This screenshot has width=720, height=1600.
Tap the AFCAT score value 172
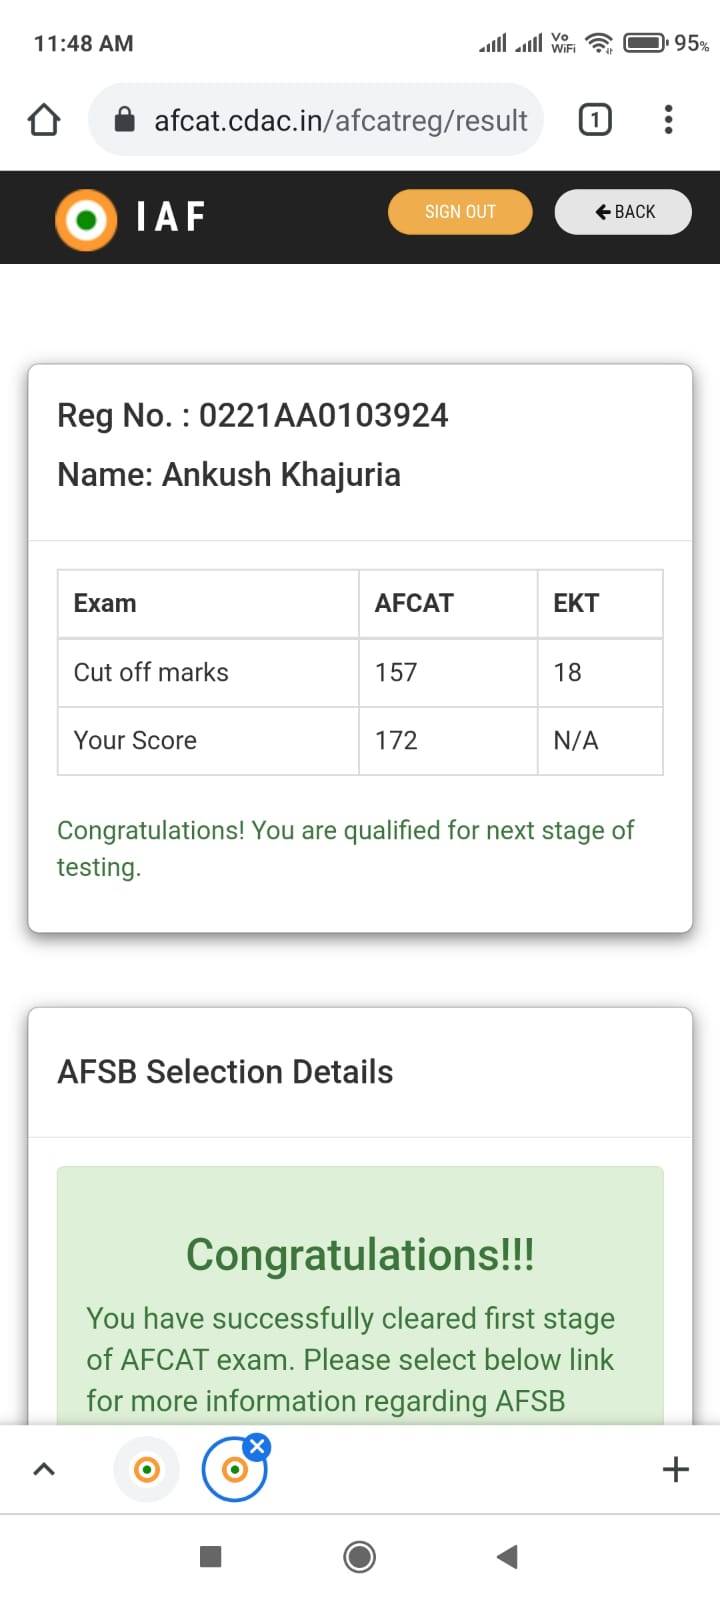(x=396, y=741)
